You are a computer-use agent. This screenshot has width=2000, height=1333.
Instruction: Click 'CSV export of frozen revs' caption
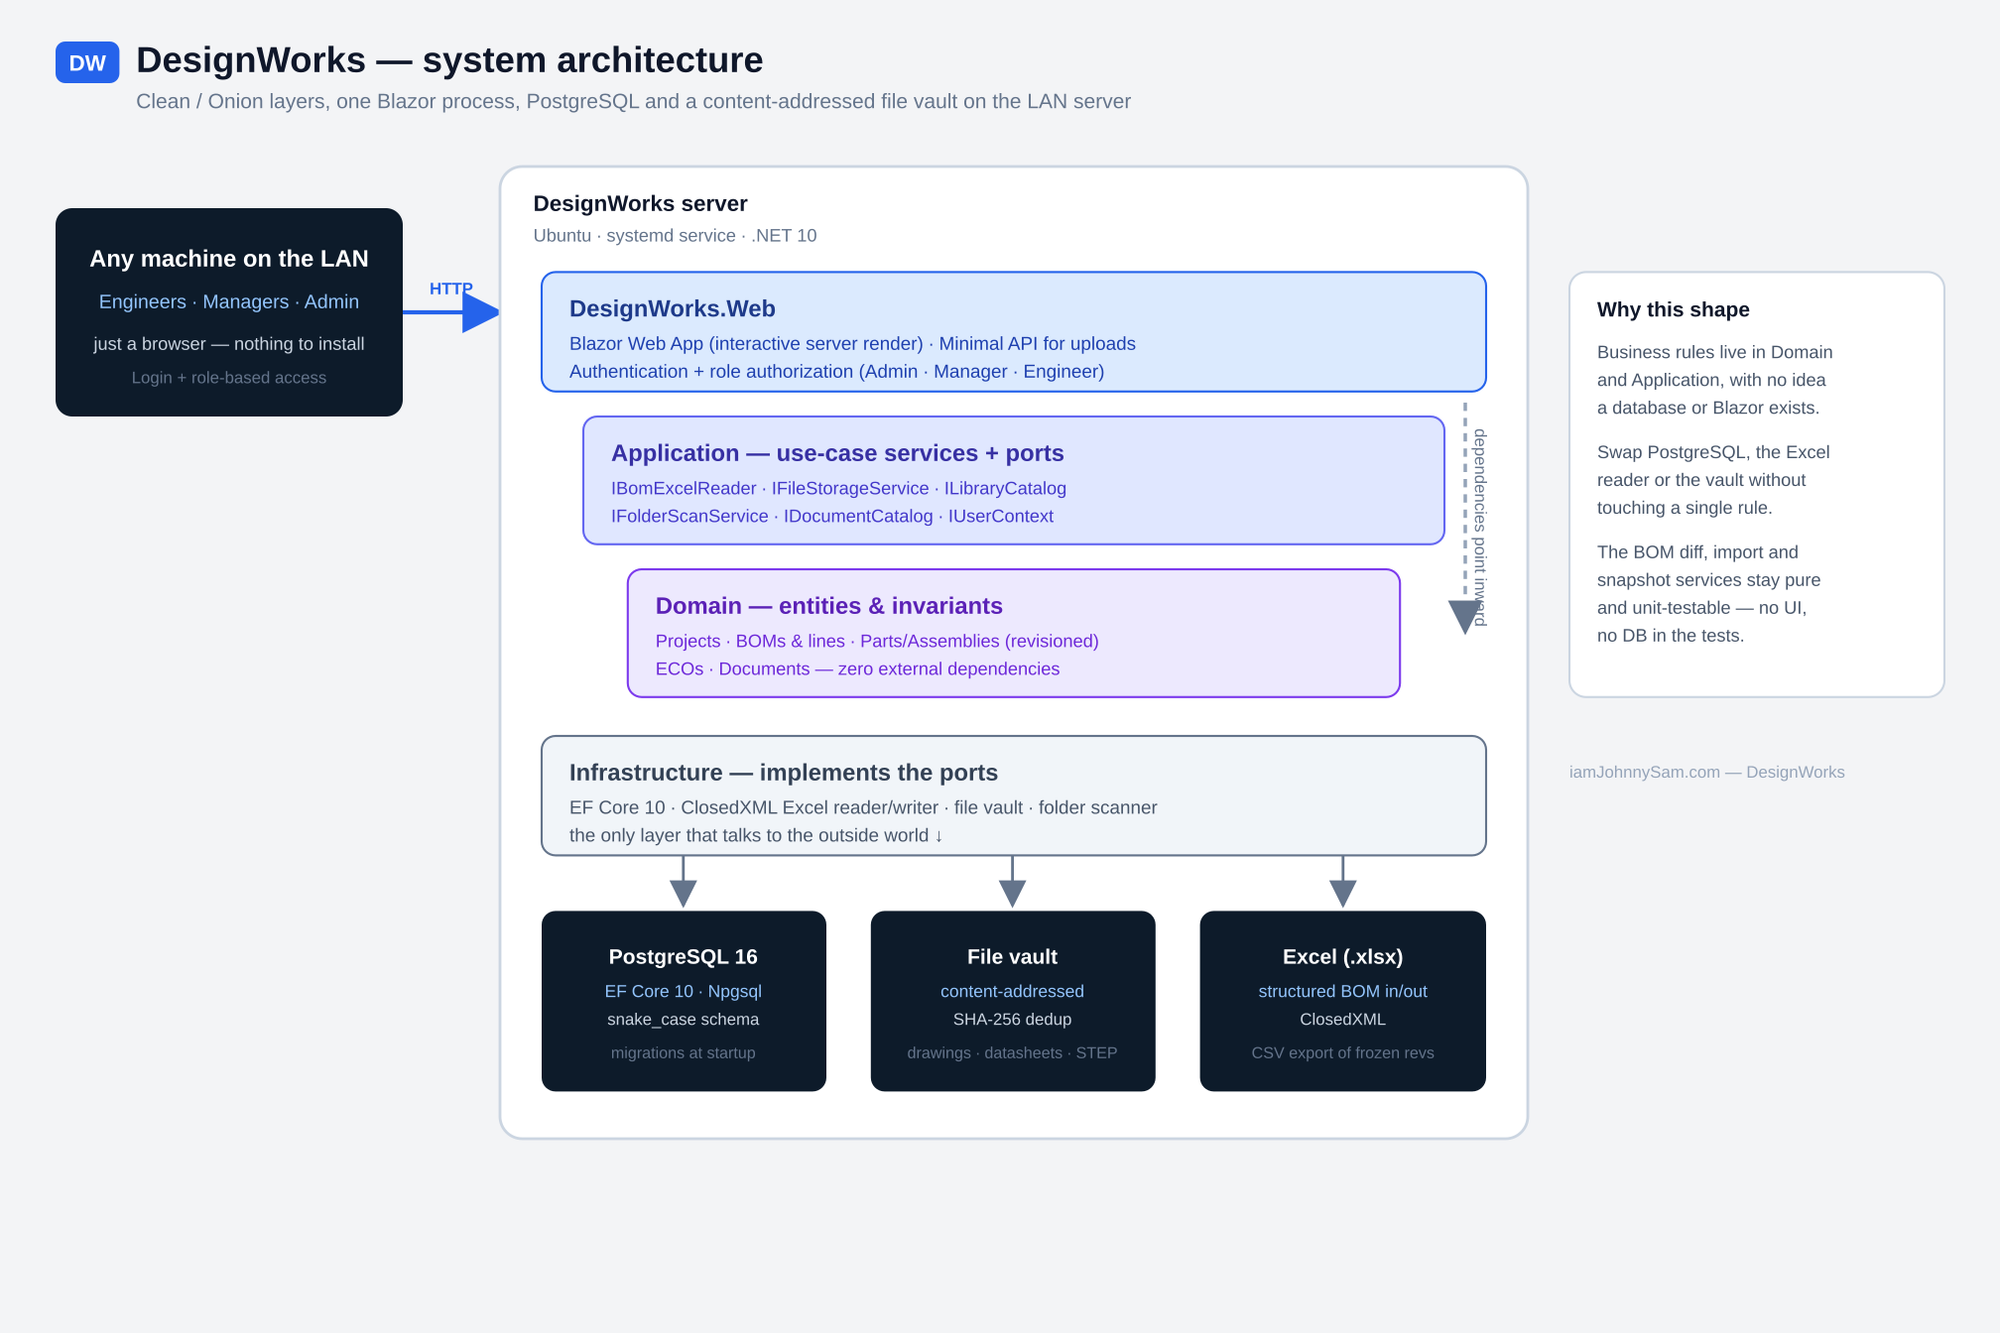[1342, 1052]
